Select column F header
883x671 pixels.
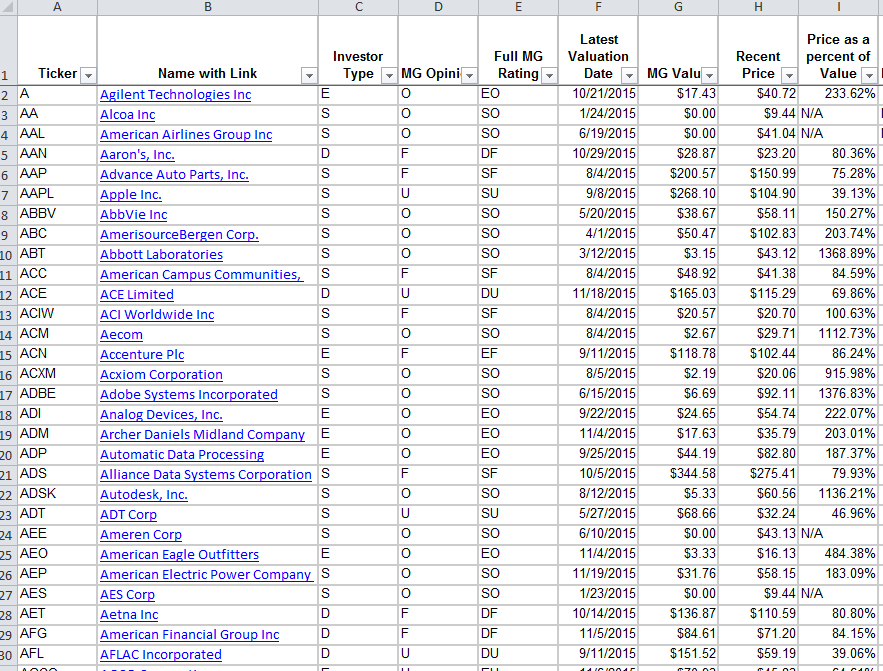coord(599,7)
